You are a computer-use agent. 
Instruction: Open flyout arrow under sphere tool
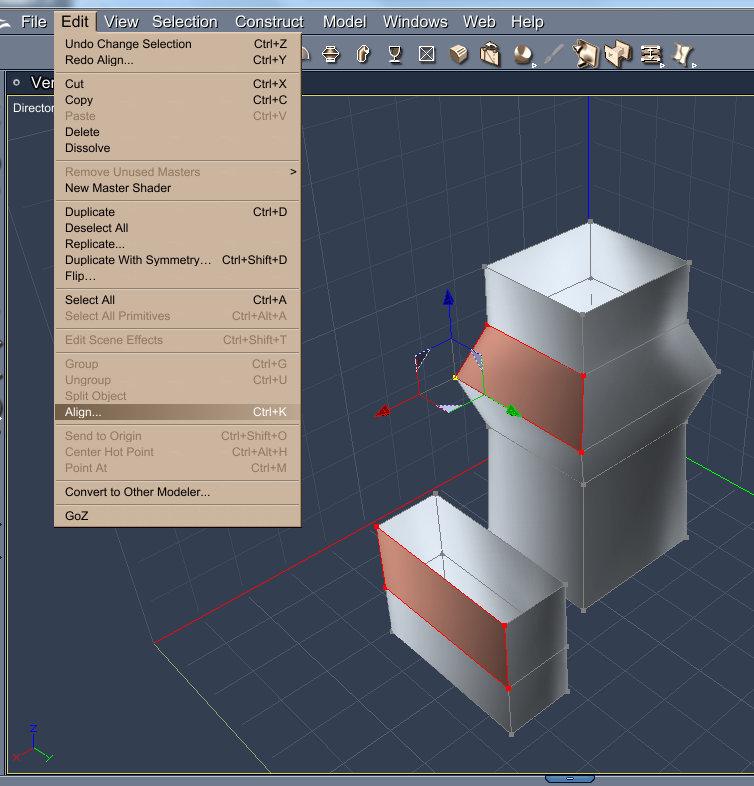pos(534,66)
